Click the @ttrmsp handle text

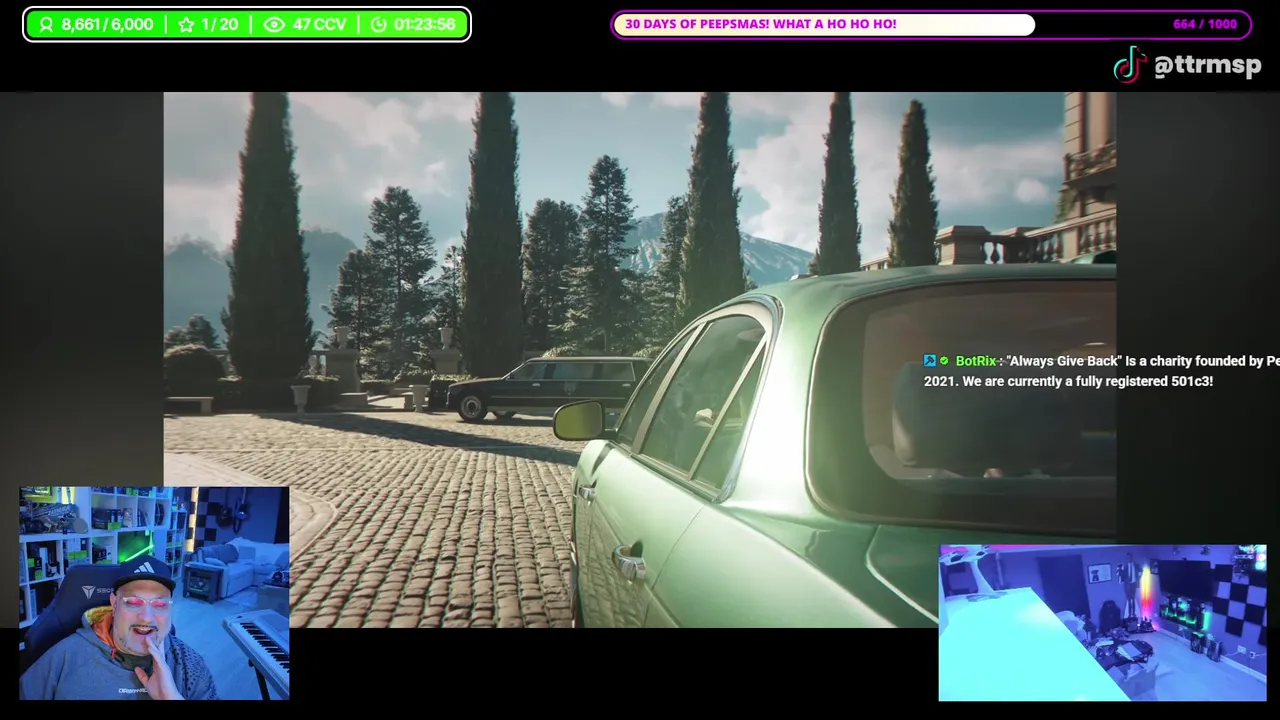pos(1207,66)
